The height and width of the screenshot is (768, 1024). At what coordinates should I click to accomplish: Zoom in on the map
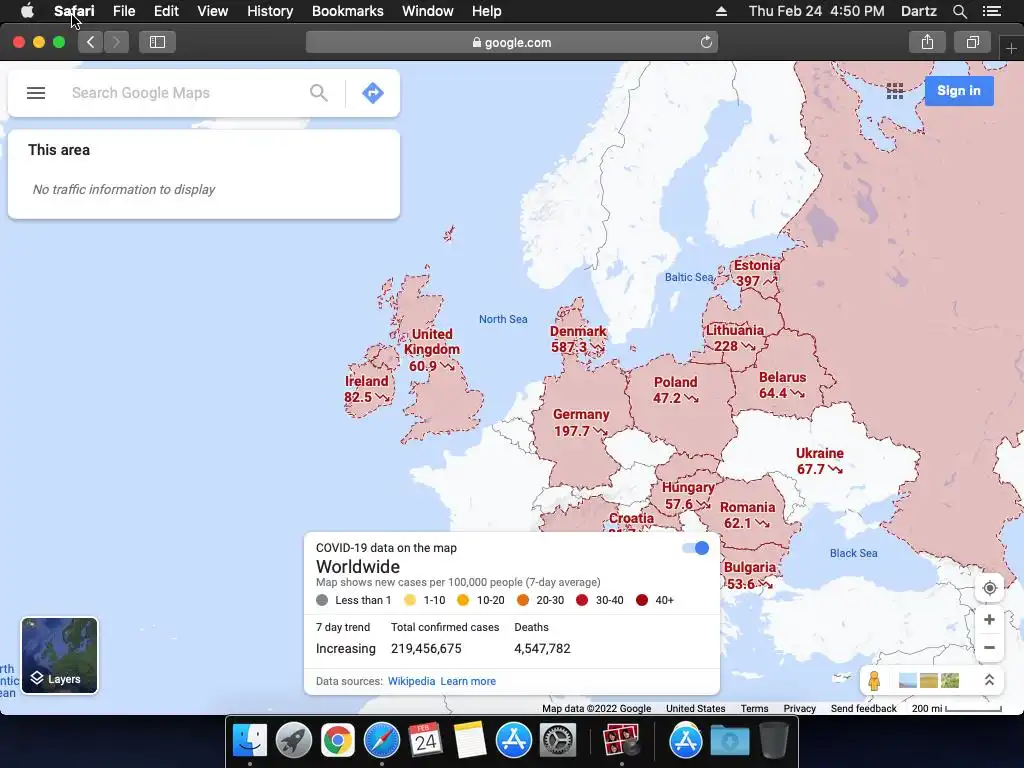tap(989, 620)
